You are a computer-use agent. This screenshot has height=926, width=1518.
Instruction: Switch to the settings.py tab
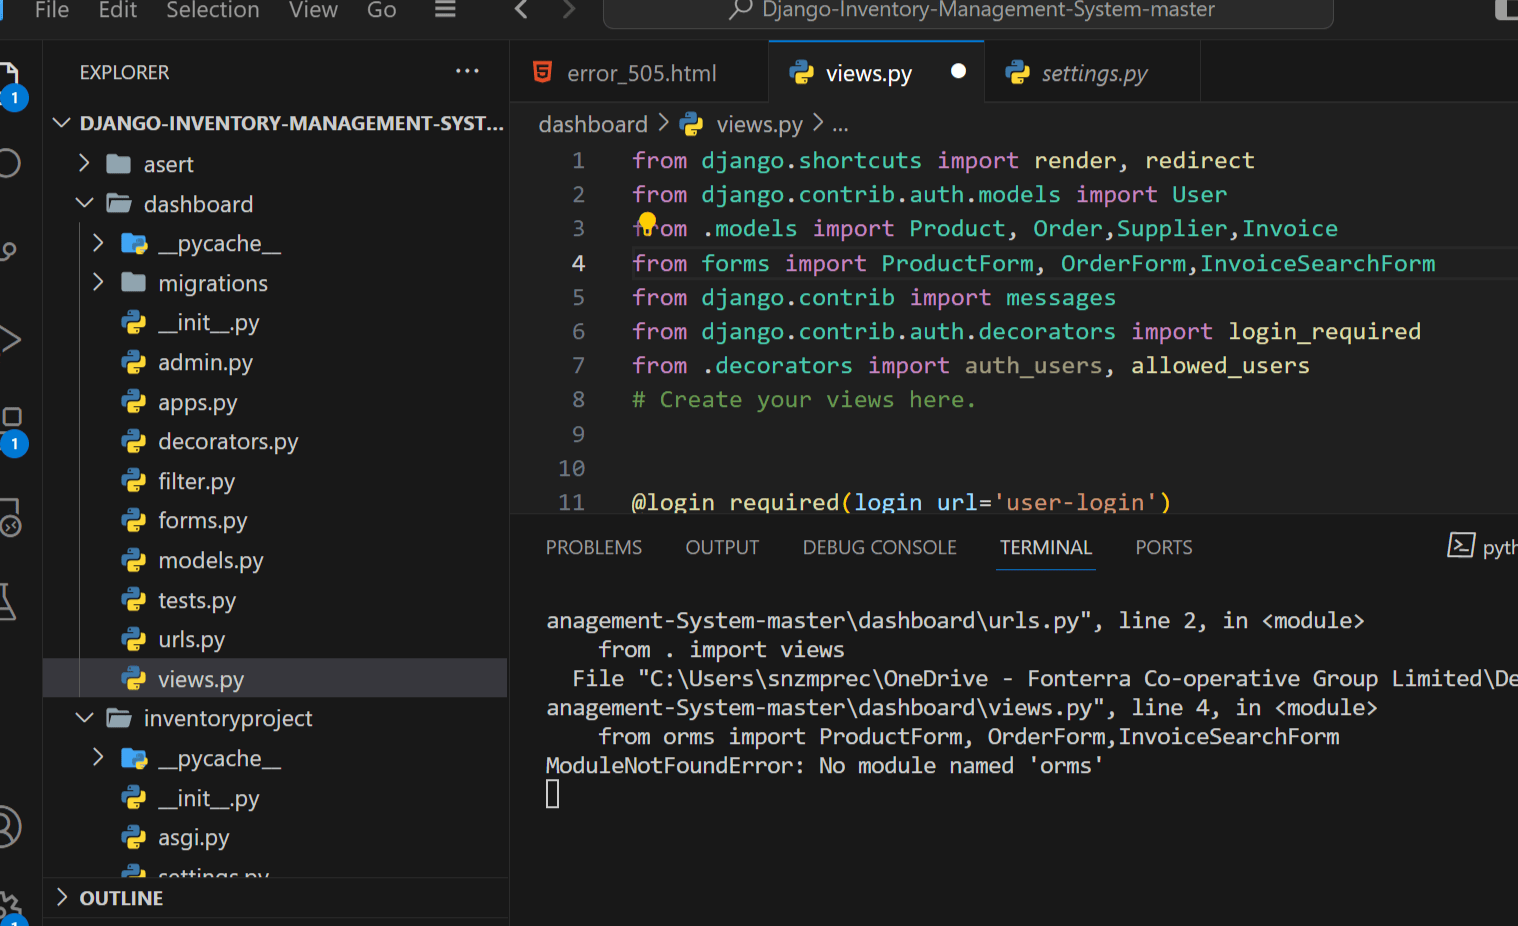(1093, 72)
